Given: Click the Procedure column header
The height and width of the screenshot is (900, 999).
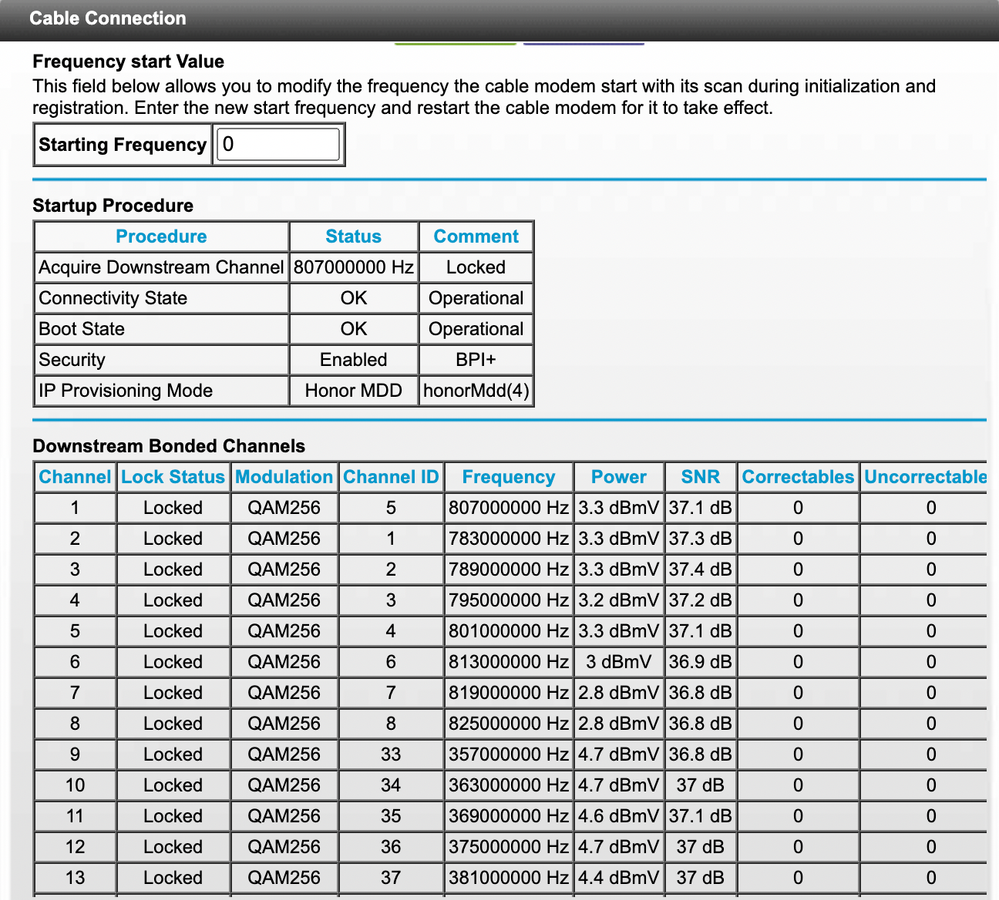Looking at the screenshot, I should pos(161,237).
